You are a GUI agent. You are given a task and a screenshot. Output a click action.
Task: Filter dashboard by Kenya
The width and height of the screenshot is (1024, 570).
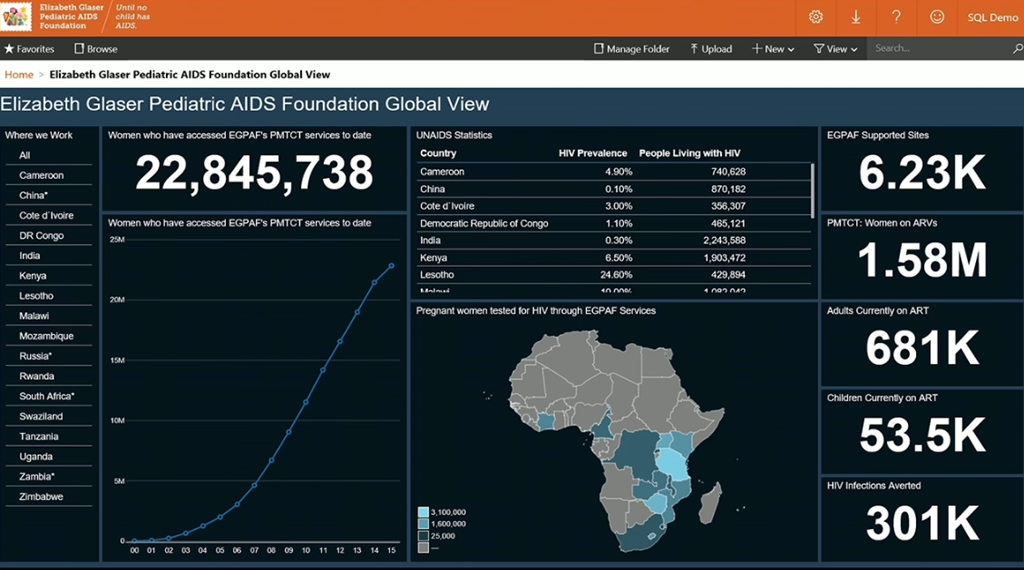[x=33, y=276]
